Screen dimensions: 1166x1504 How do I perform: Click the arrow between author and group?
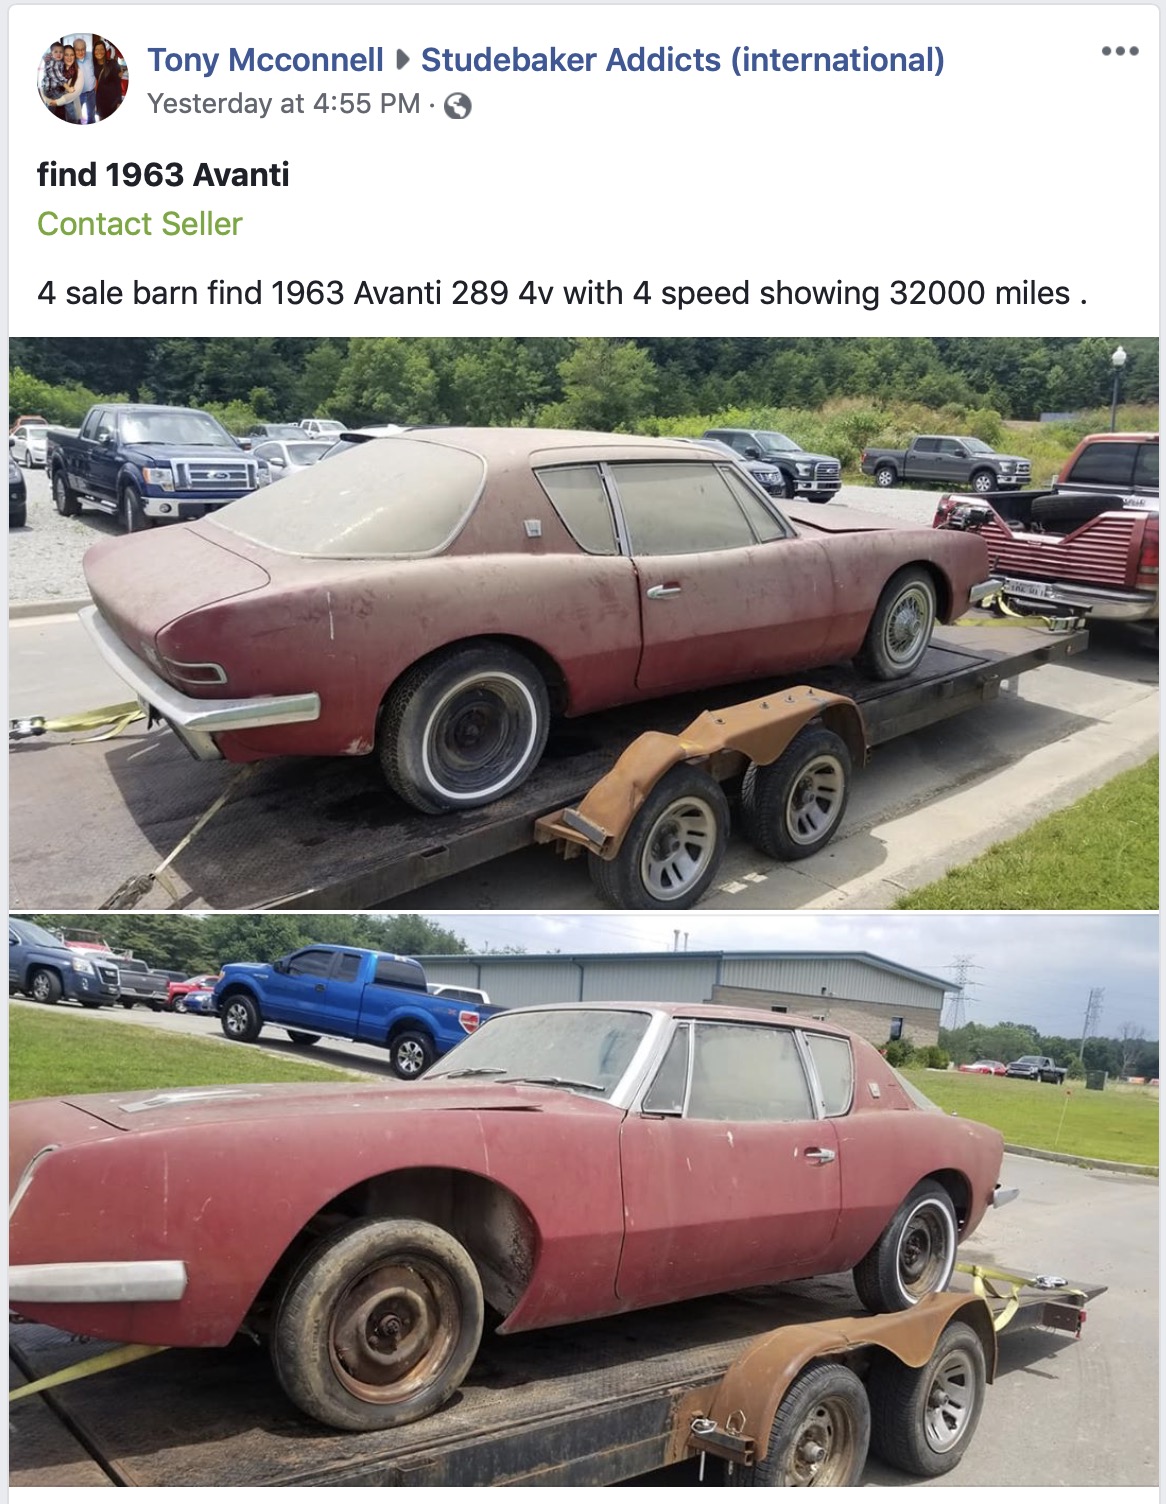click(x=402, y=60)
